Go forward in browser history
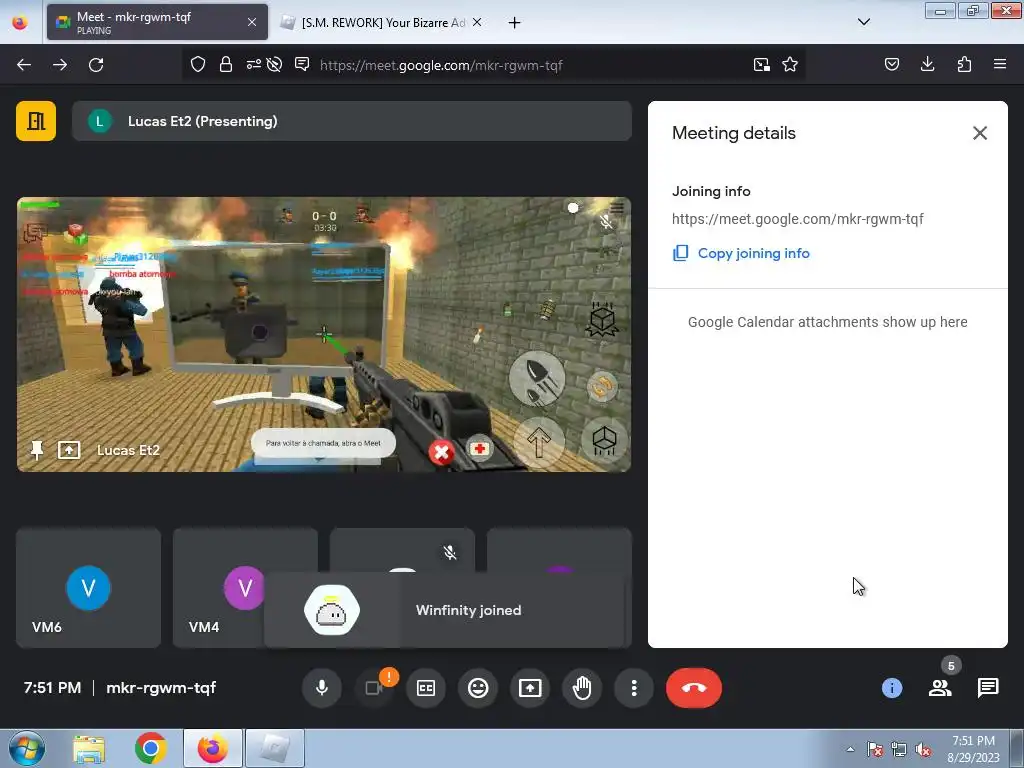Image resolution: width=1024 pixels, height=768 pixels. pos(60,65)
